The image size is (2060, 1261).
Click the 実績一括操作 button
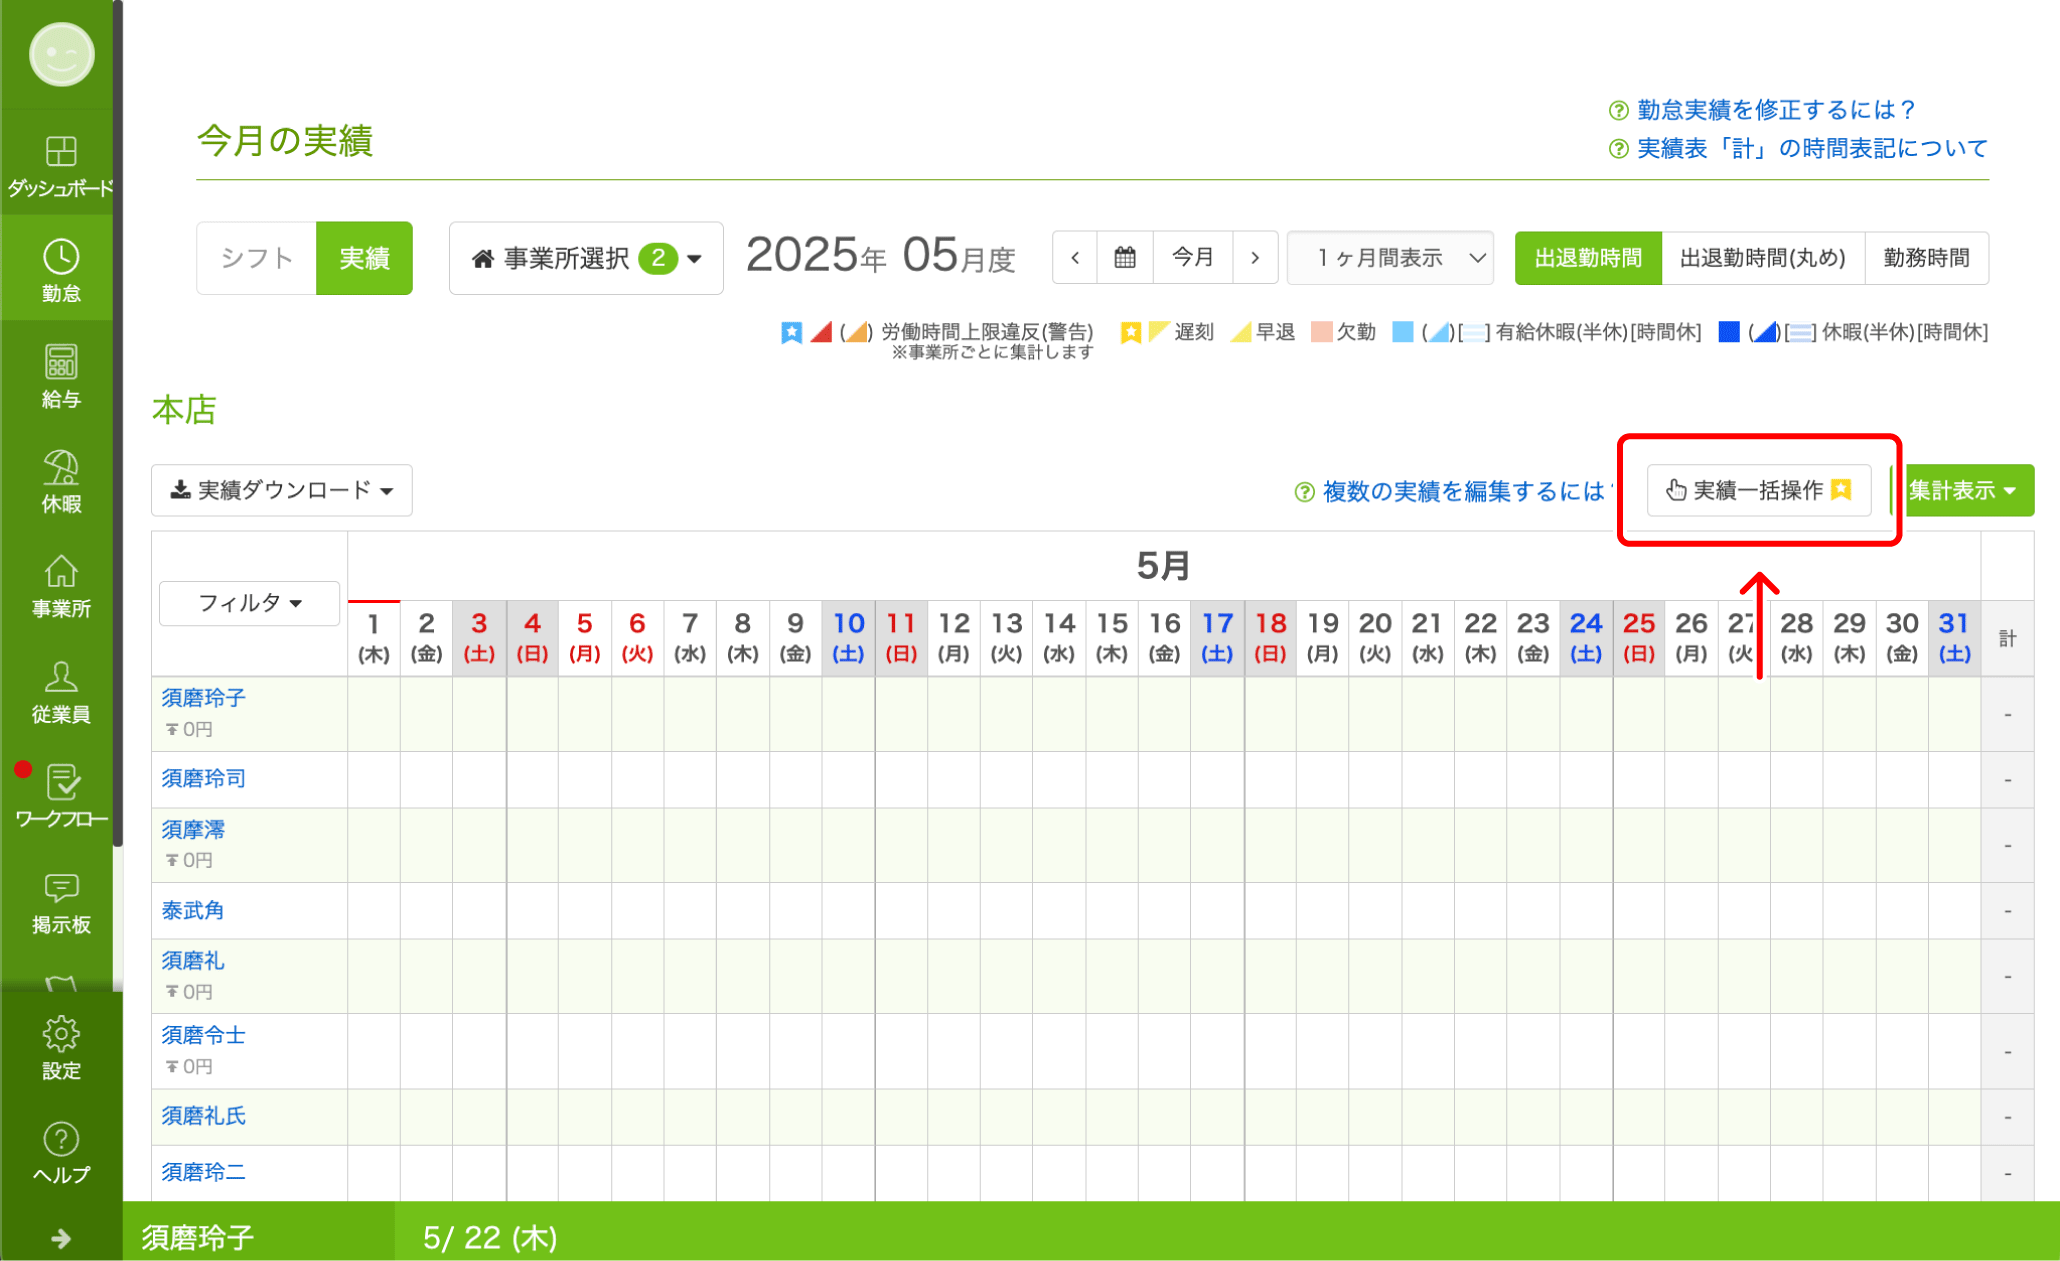pyautogui.click(x=1758, y=490)
